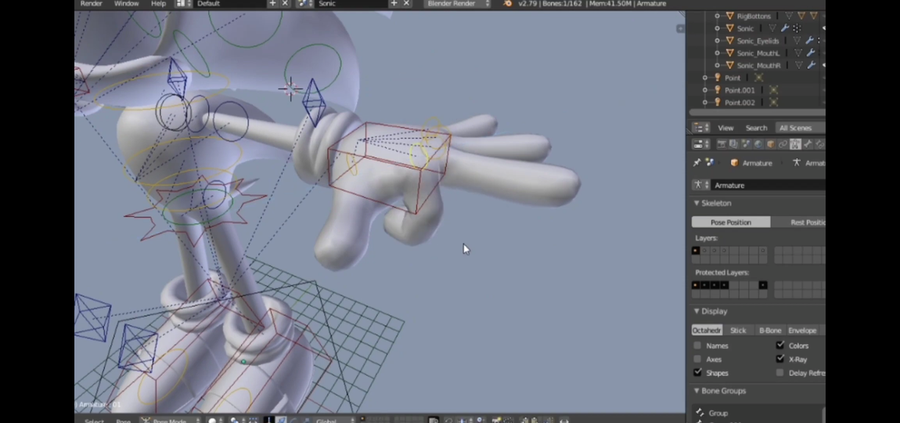The image size is (900, 423).
Task: Open the outliner editor type selector
Action: click(x=700, y=128)
